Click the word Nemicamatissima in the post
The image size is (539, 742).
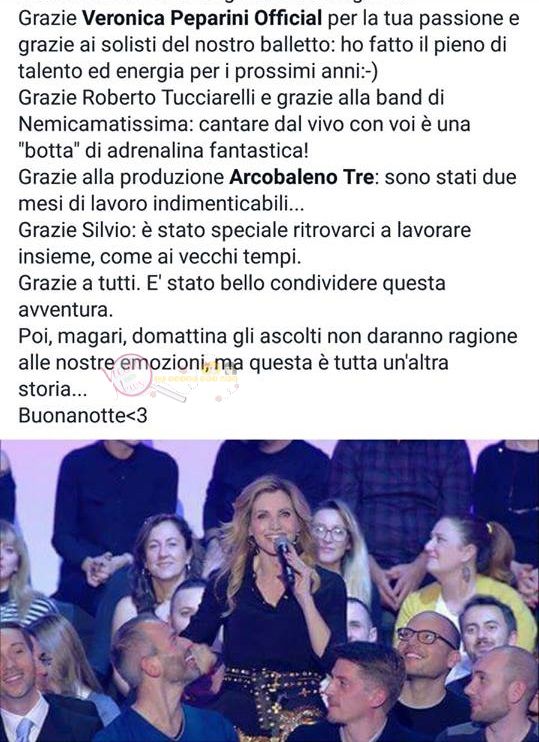[106, 124]
